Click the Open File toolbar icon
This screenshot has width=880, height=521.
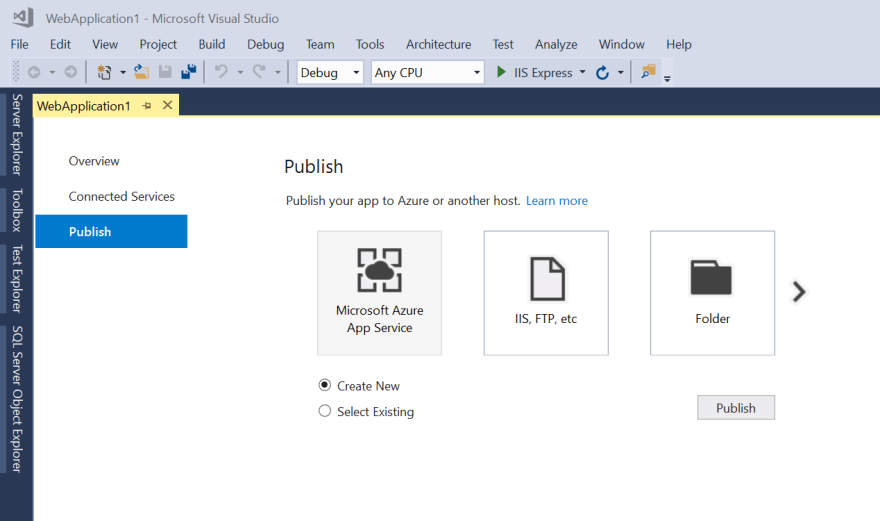tap(141, 72)
